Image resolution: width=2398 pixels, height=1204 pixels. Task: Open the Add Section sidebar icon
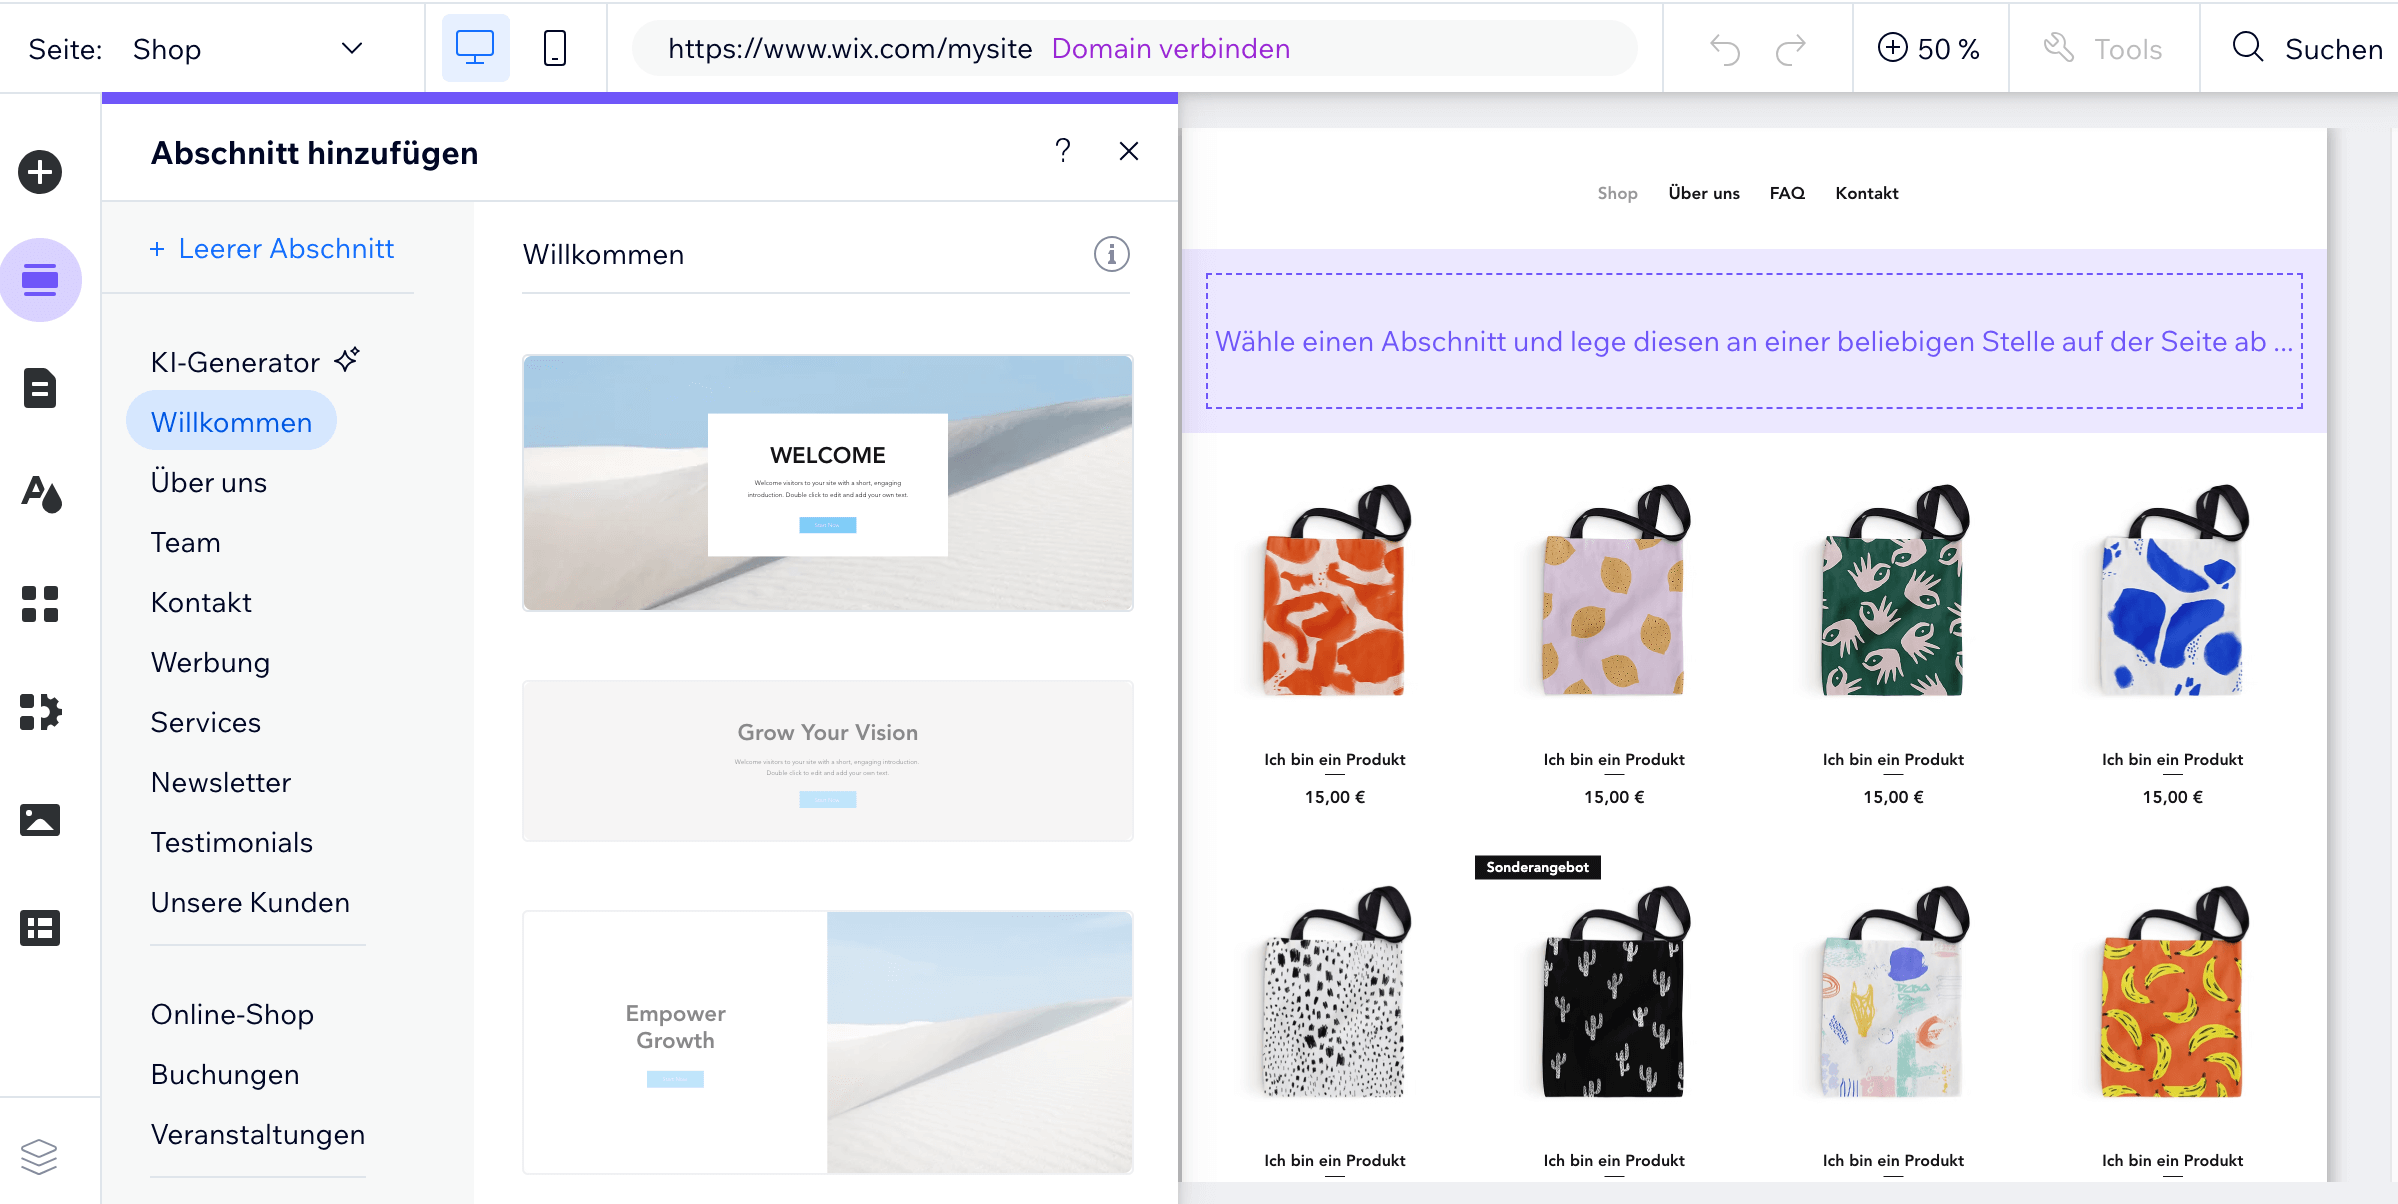[x=40, y=280]
